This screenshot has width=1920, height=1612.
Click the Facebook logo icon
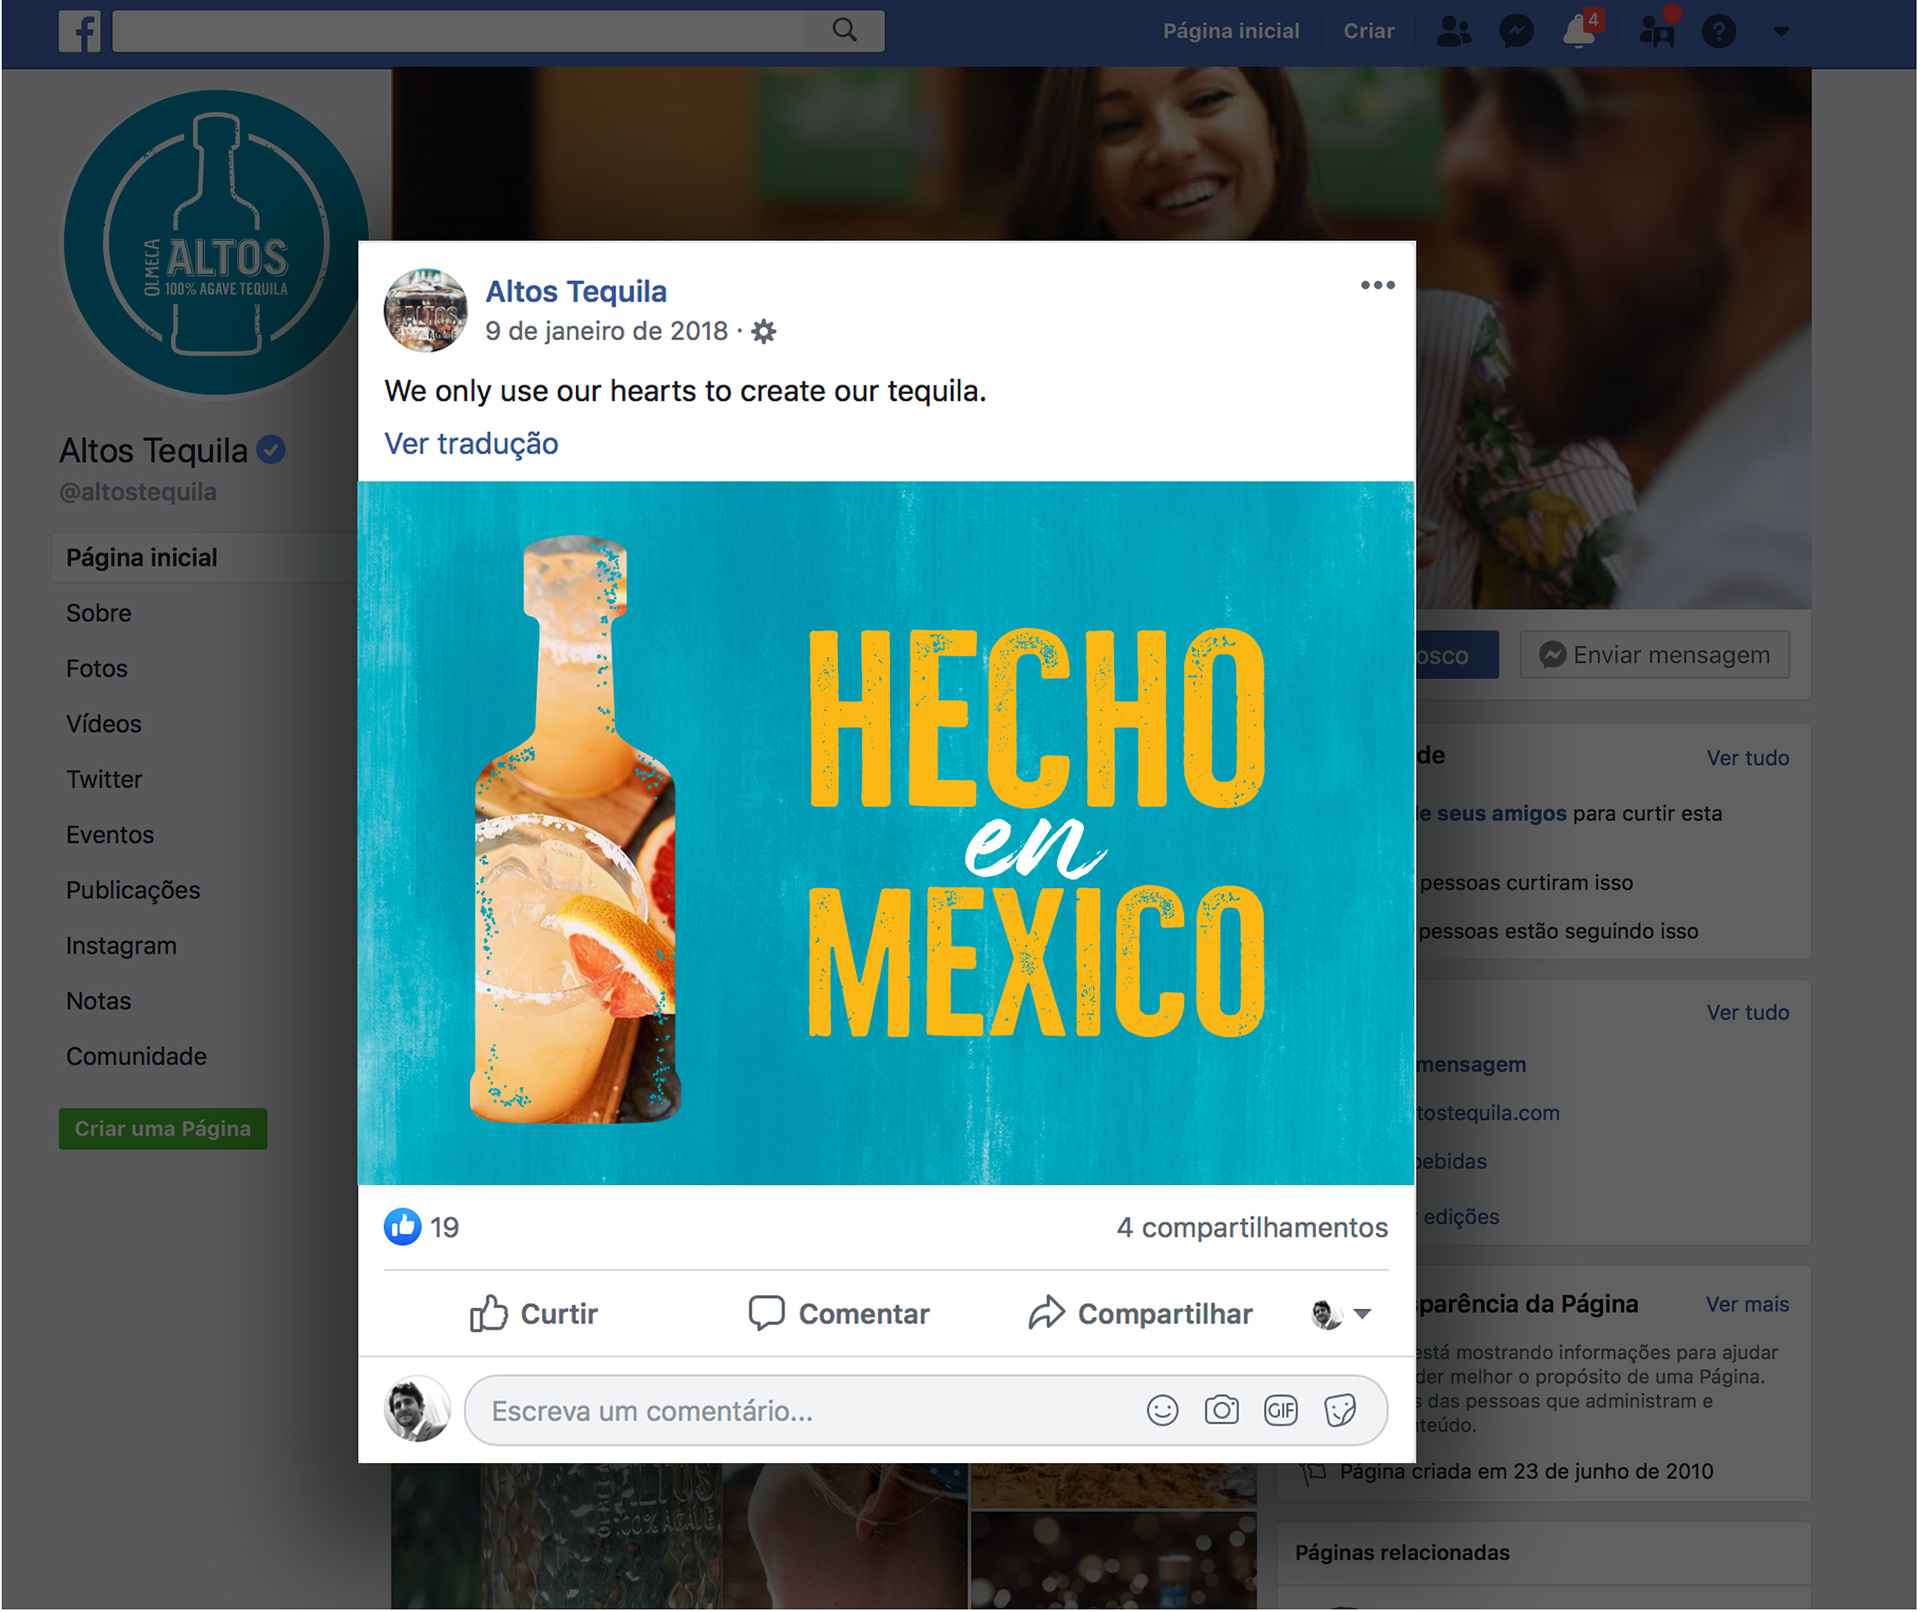79,31
